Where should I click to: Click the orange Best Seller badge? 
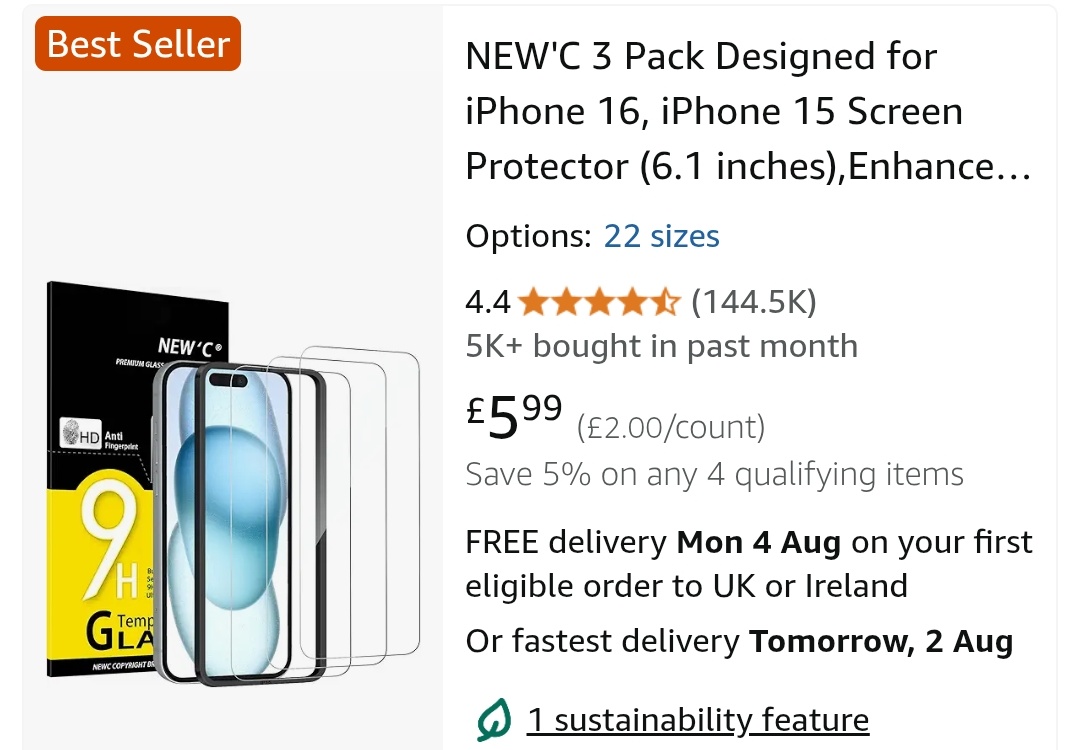click(138, 44)
